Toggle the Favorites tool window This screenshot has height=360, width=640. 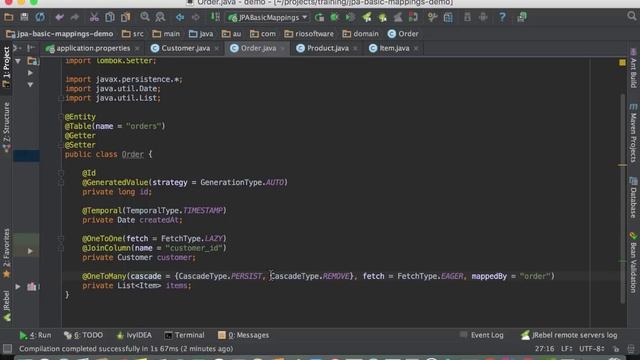[x=6, y=253]
